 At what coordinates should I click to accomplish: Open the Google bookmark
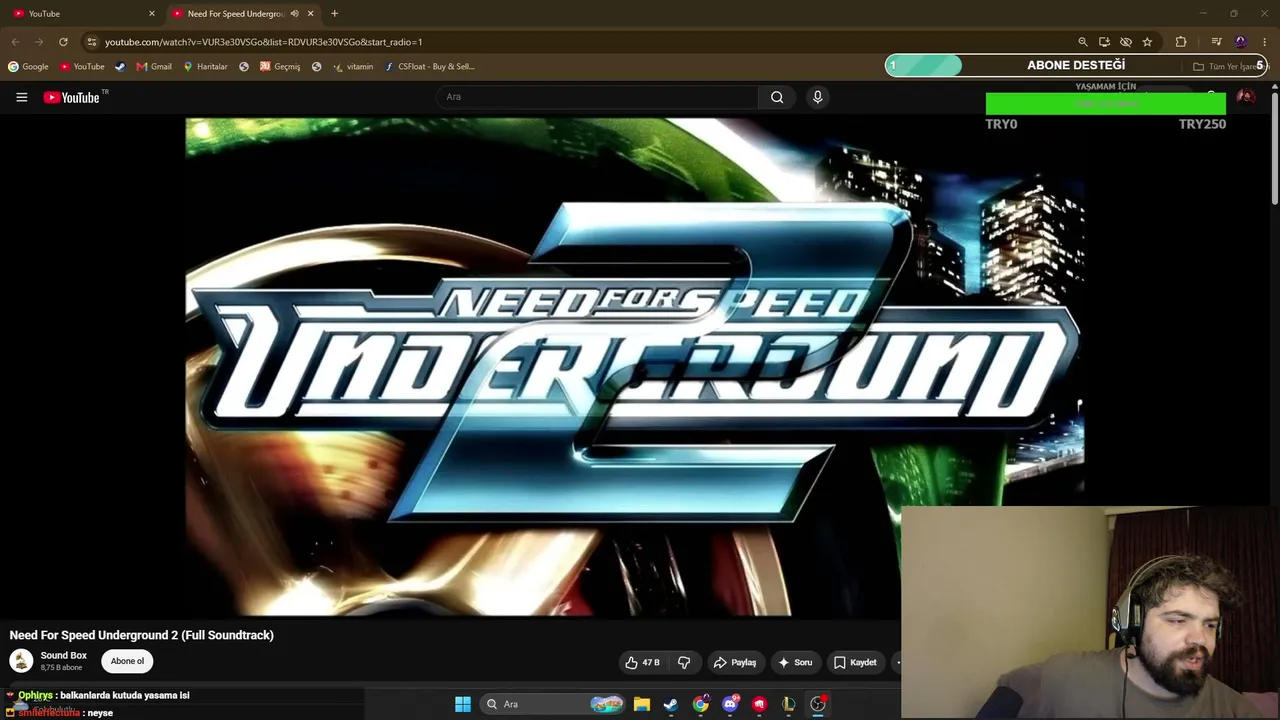pyautogui.click(x=28, y=67)
